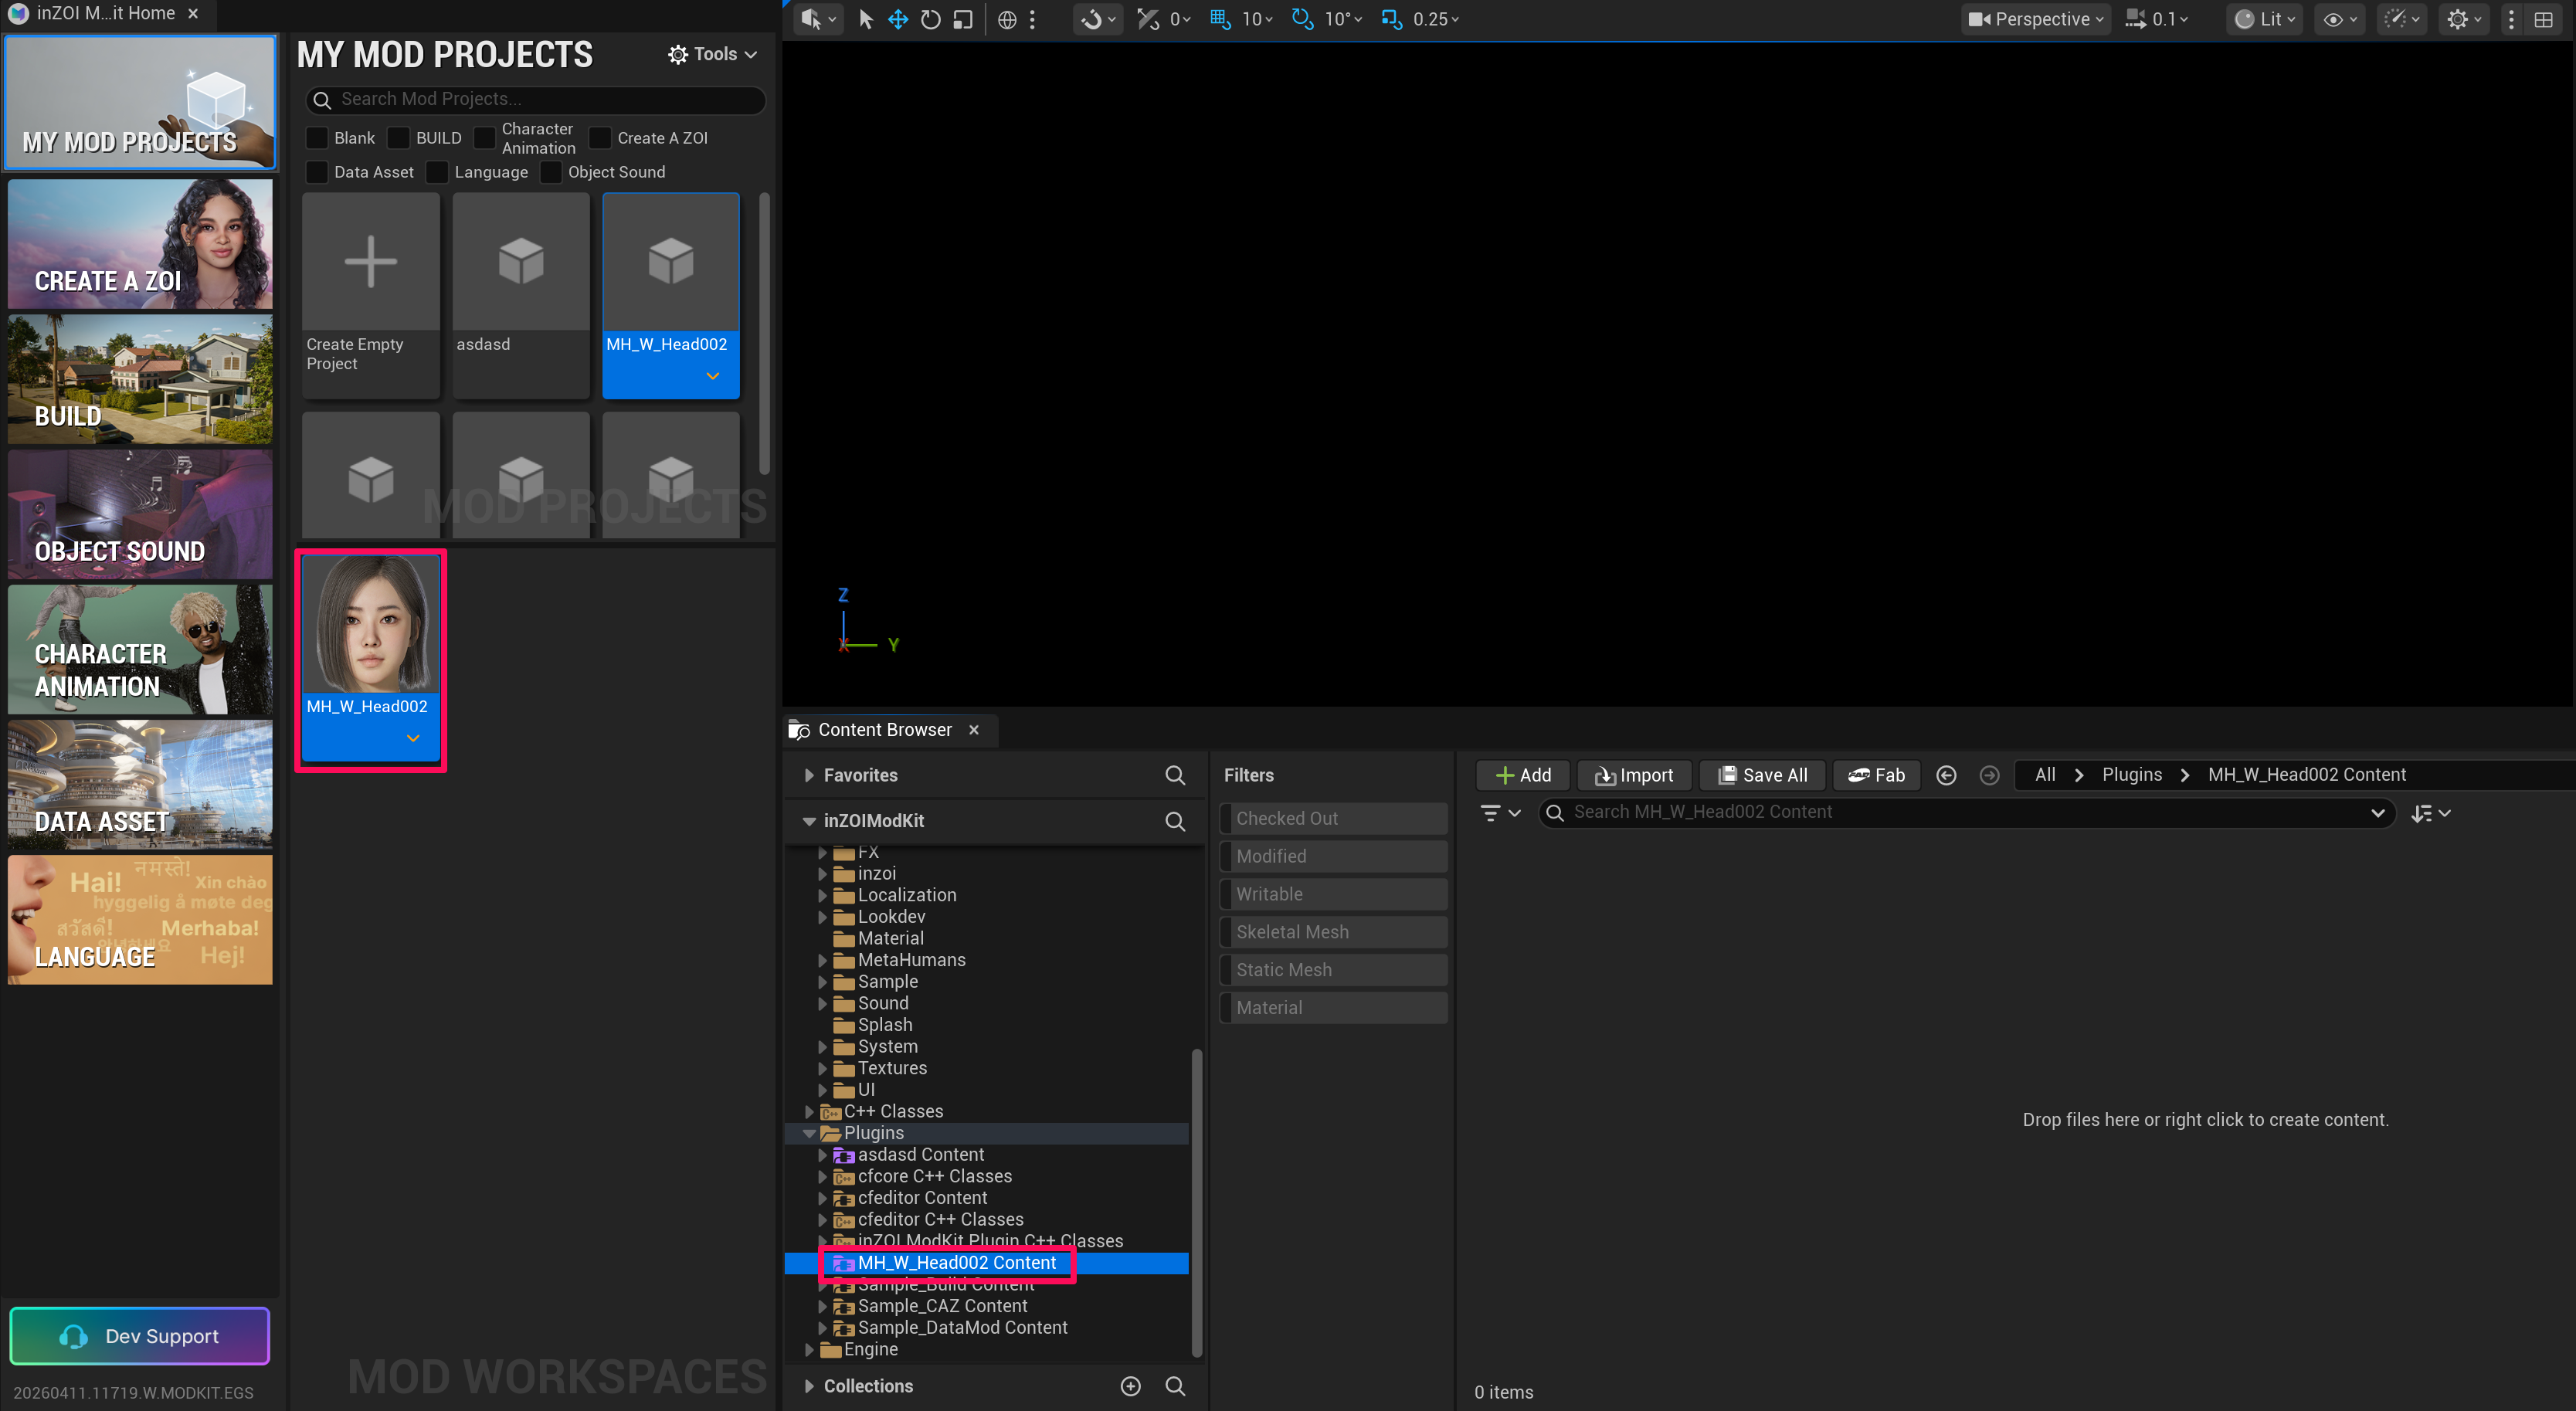
Task: Select the Rotate tool in viewport toolbar
Action: [929, 19]
